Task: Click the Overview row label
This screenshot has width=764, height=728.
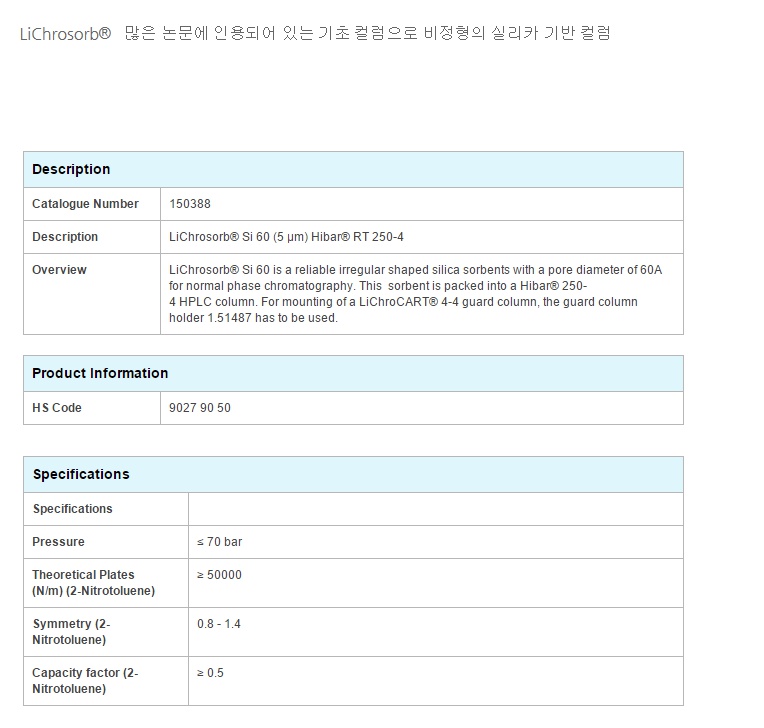Action: point(59,270)
